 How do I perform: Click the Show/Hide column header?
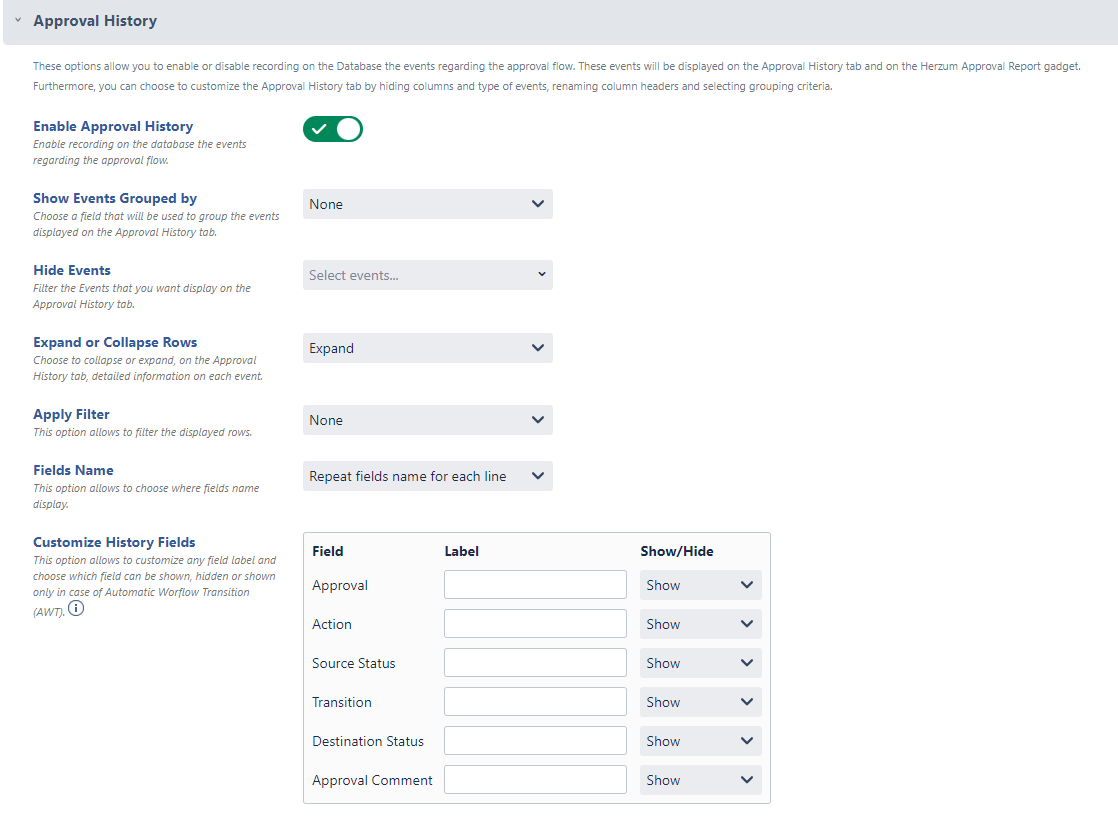[x=677, y=551]
